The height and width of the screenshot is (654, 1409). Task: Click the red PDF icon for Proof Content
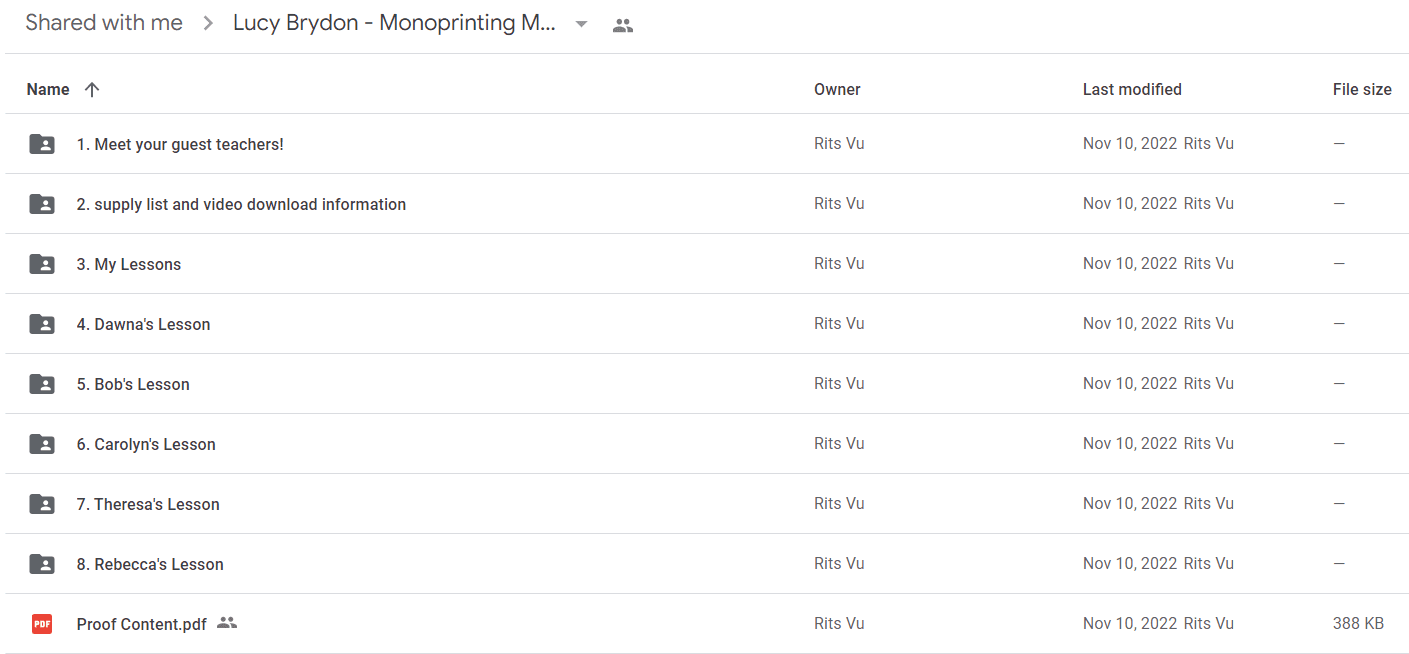tap(42, 624)
